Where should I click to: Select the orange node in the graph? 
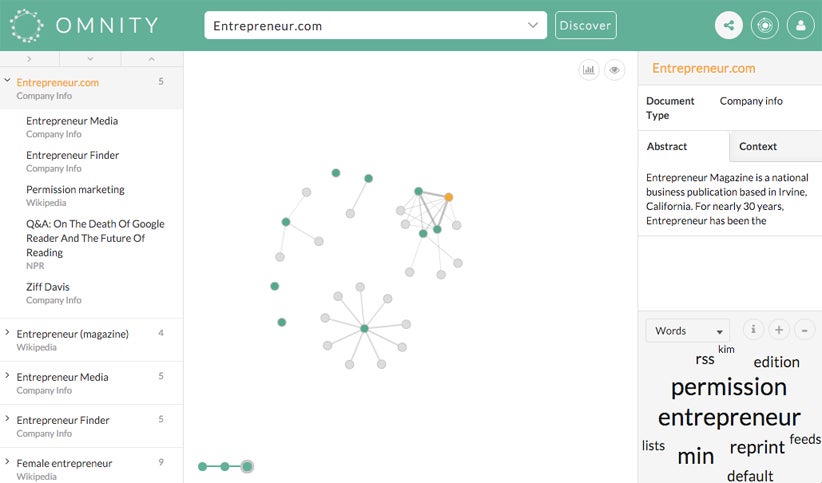click(x=449, y=197)
